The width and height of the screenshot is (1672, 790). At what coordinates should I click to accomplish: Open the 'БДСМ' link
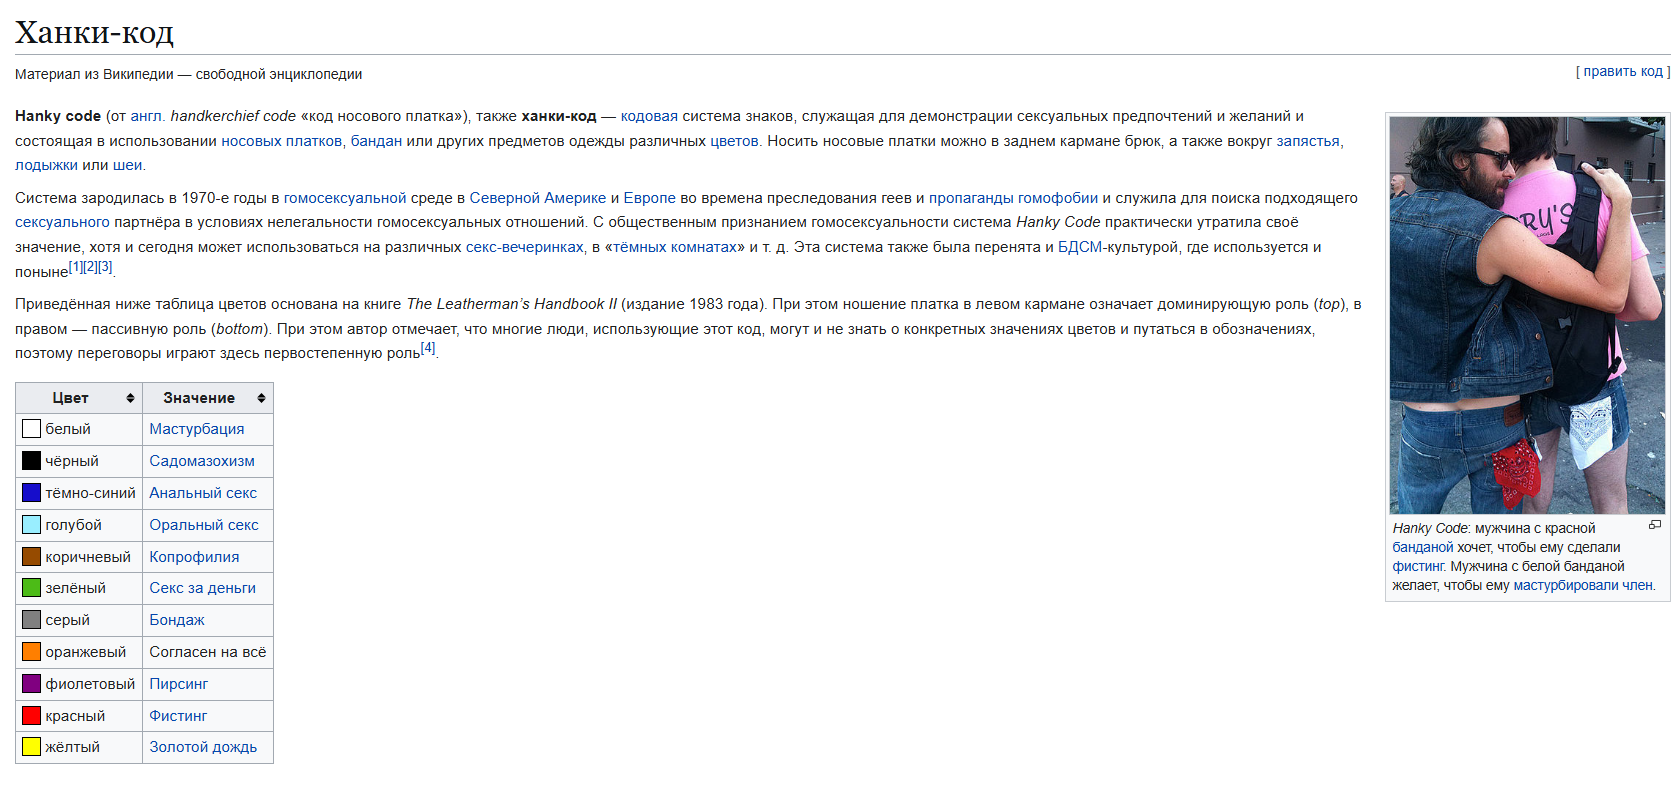pyautogui.click(x=1080, y=247)
